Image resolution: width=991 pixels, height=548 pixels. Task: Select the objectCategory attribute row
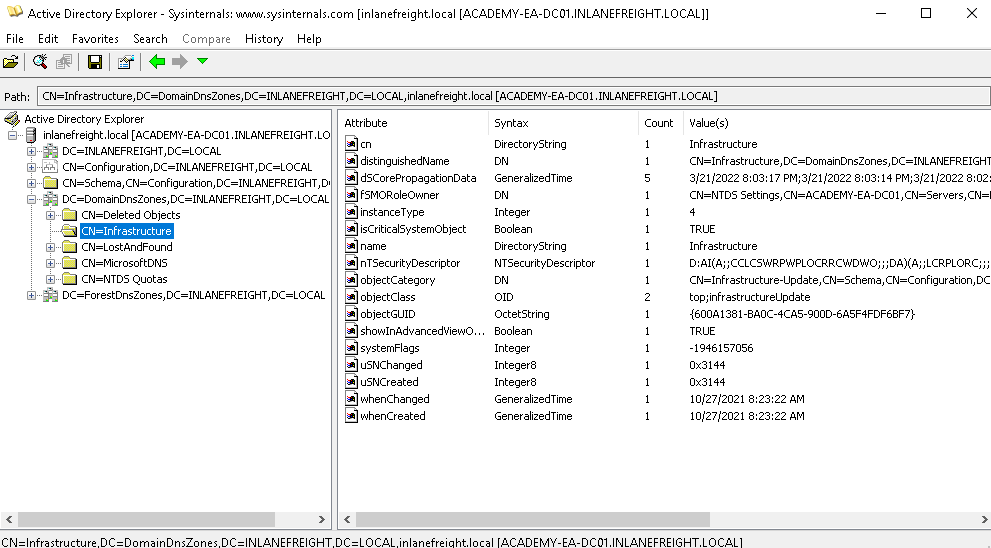(x=667, y=280)
